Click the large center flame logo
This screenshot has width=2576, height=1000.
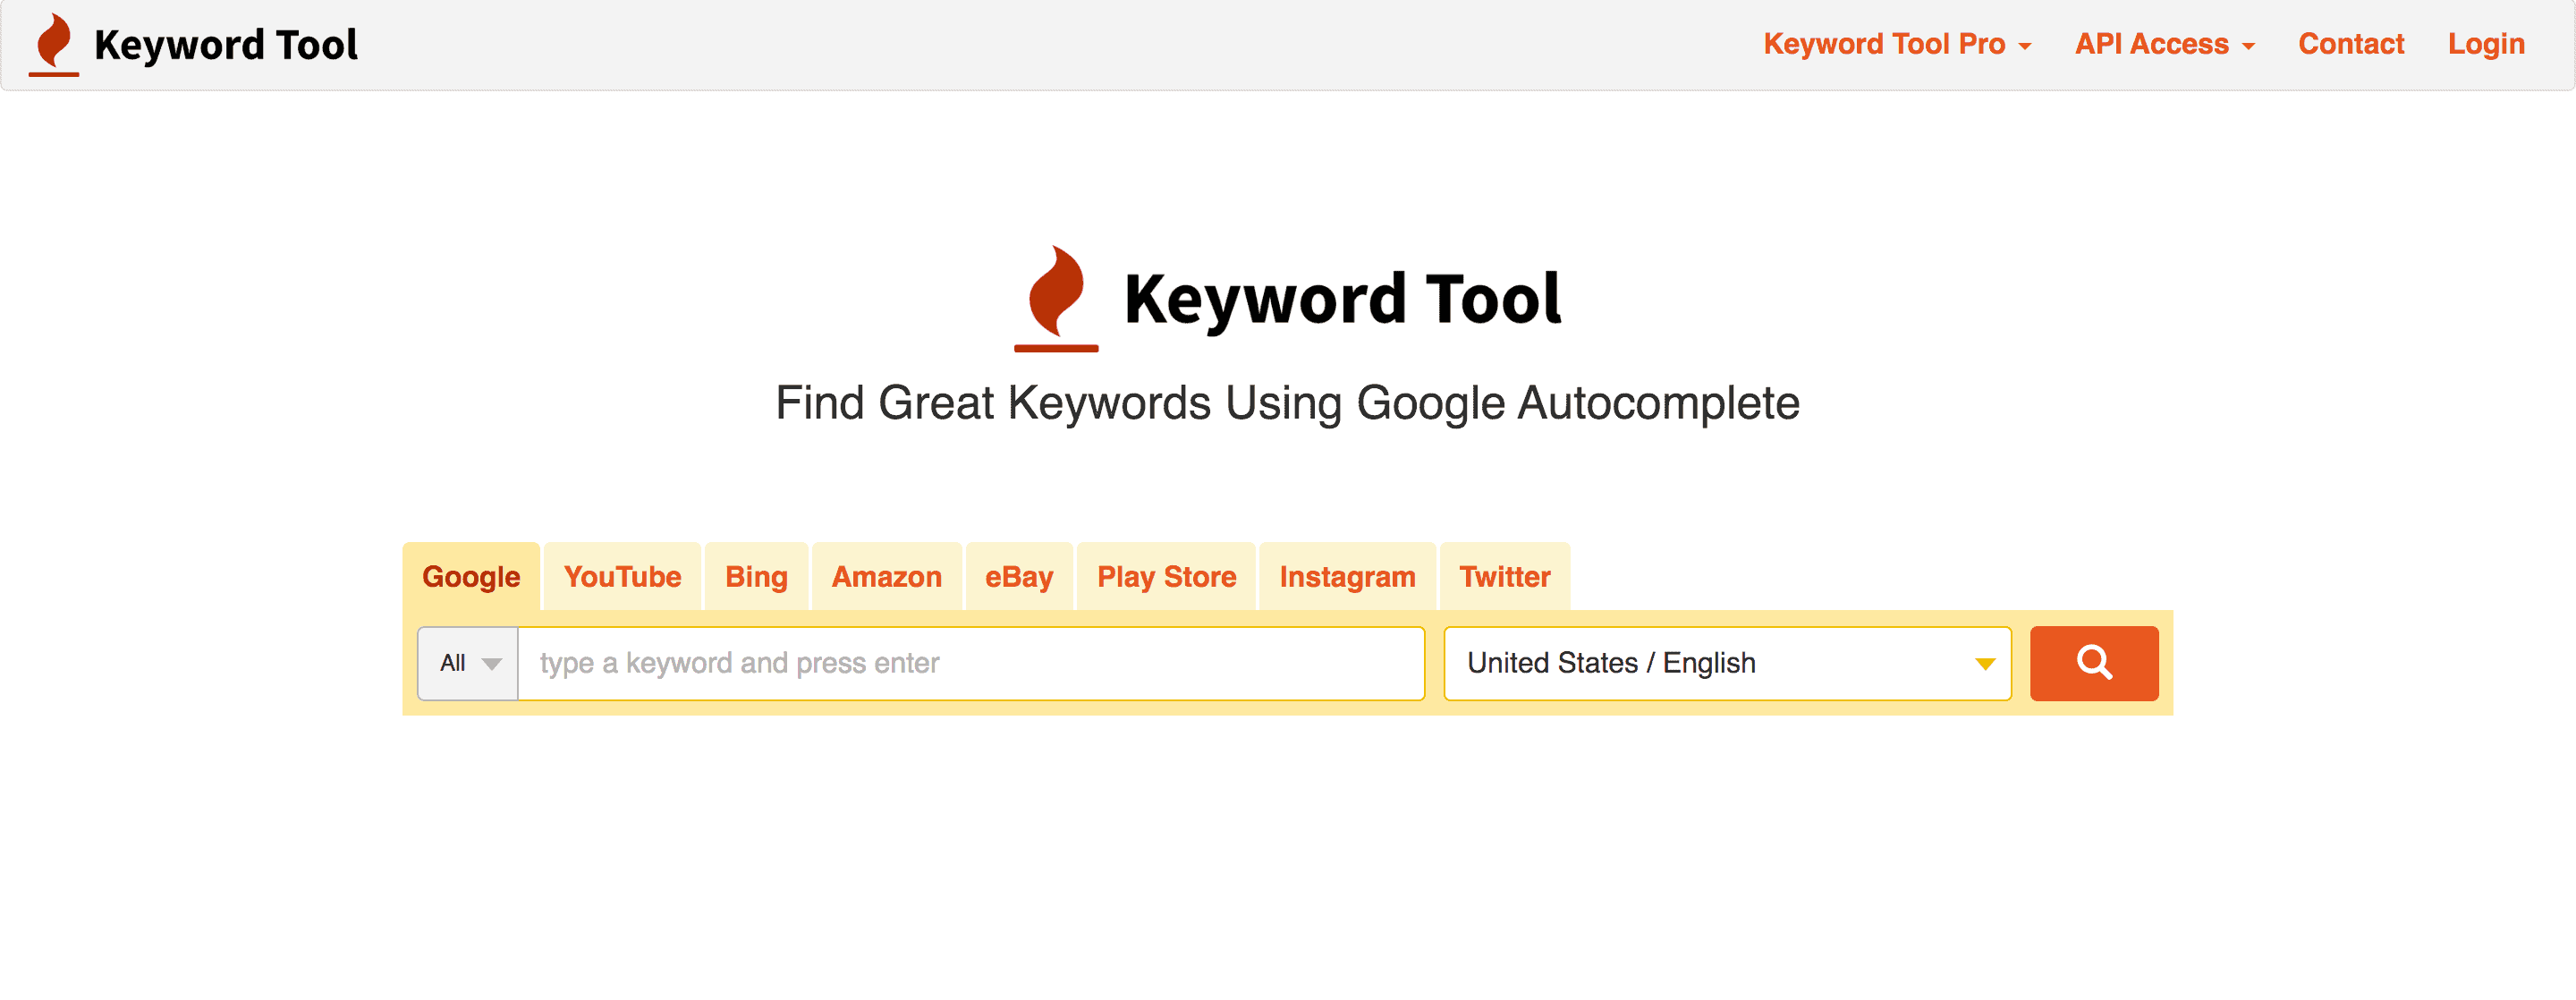[1056, 297]
